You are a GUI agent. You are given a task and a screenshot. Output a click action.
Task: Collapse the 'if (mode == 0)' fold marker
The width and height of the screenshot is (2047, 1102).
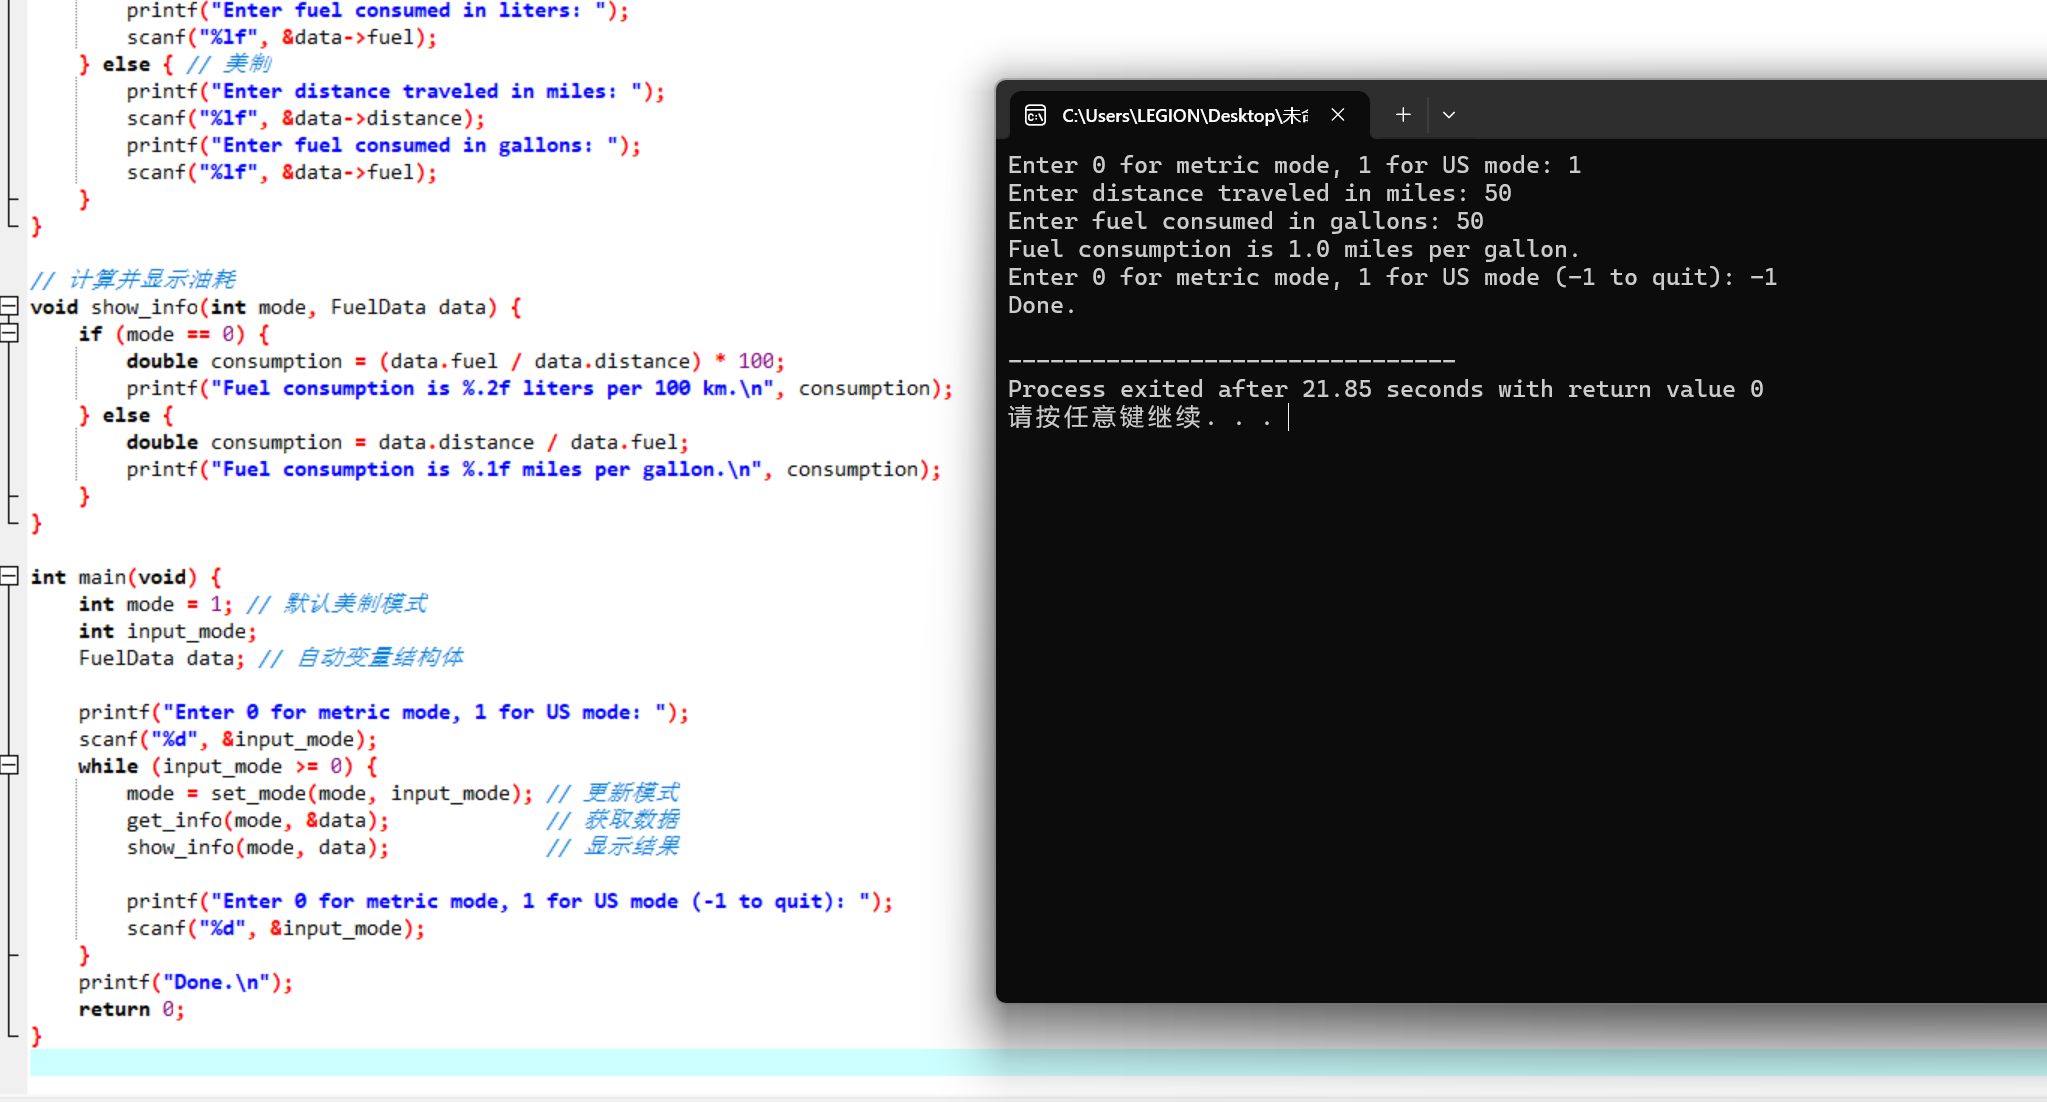(9, 333)
